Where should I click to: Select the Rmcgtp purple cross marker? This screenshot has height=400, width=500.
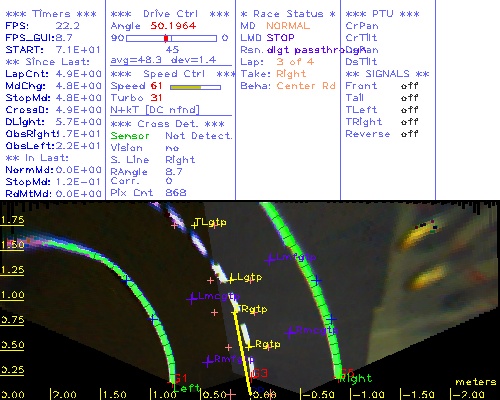pos(290,332)
